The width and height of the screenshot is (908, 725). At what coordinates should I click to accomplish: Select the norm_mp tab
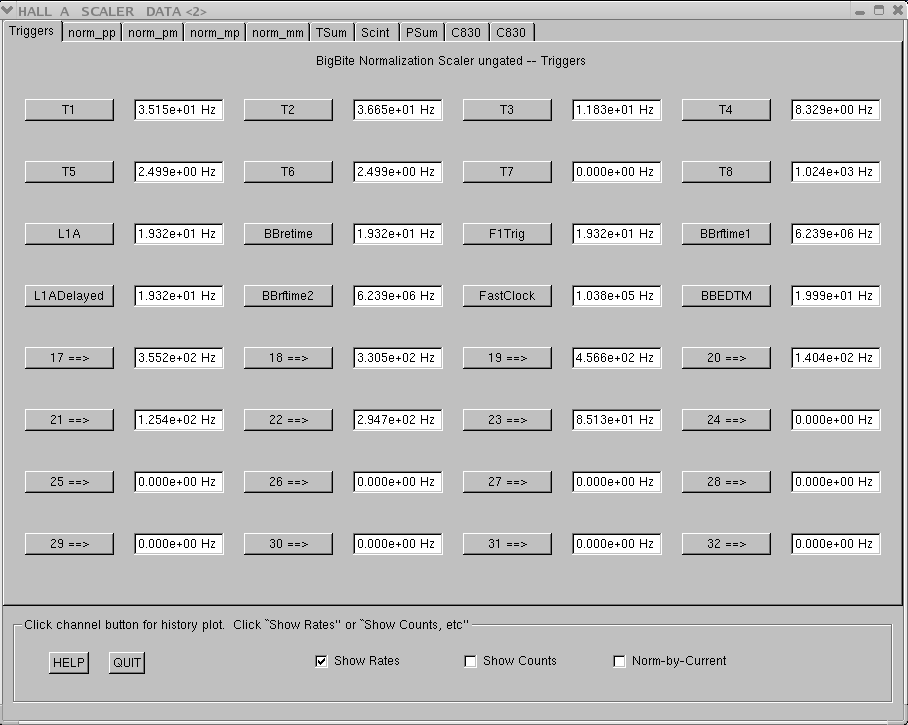(x=215, y=32)
